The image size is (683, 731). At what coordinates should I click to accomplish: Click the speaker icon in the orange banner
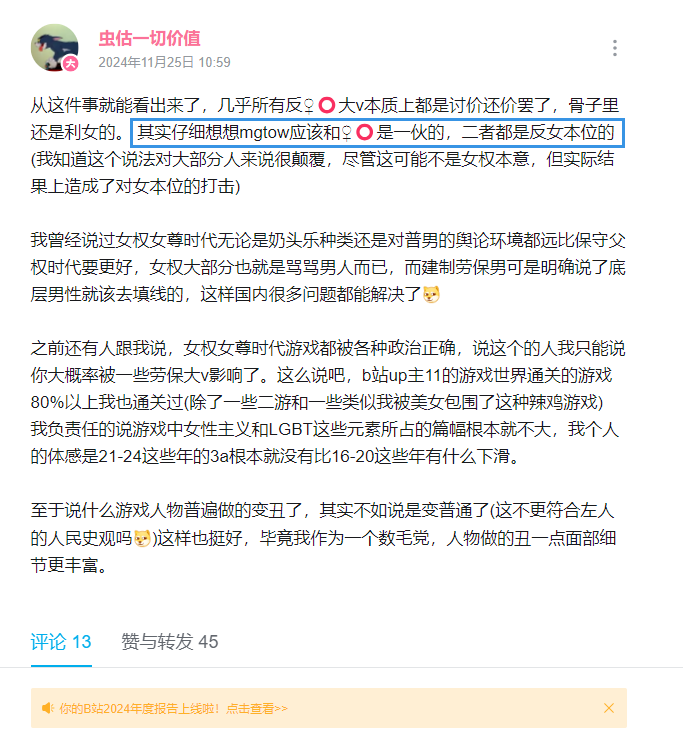[x=48, y=708]
